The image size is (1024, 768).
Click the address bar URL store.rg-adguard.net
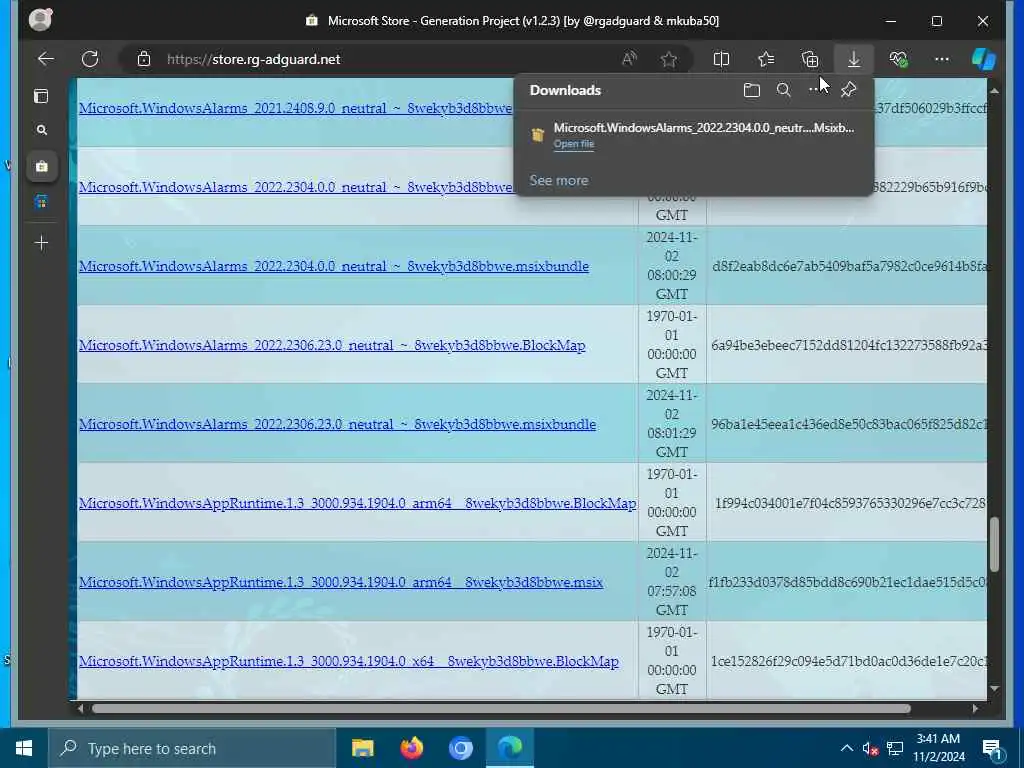coord(253,59)
